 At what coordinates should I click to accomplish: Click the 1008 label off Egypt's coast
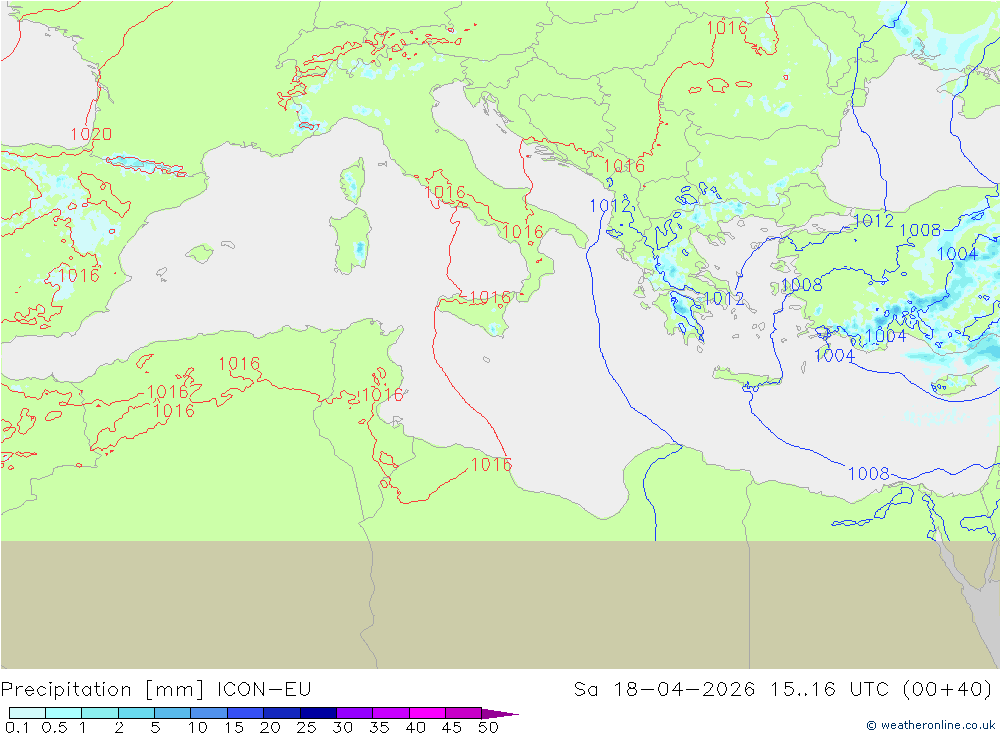(x=869, y=473)
